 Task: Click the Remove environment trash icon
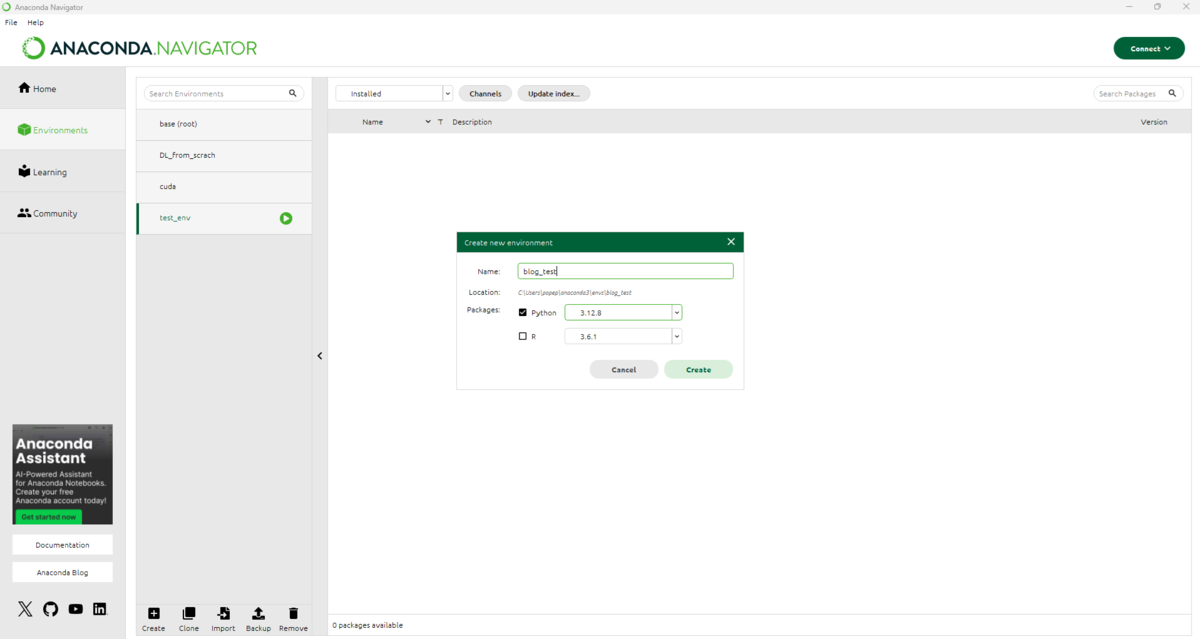(x=293, y=613)
